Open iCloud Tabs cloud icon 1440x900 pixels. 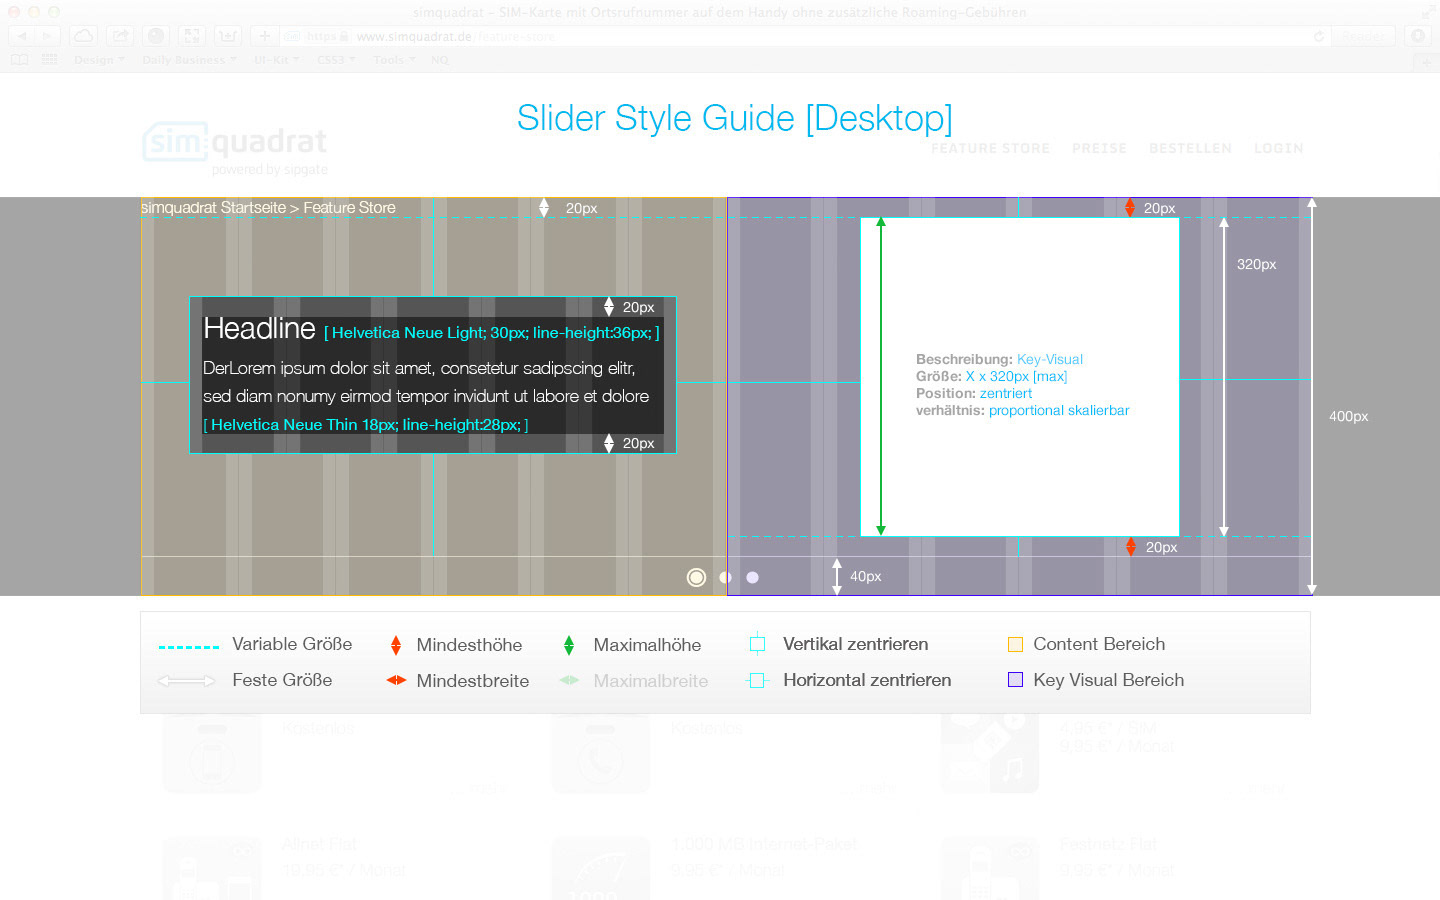click(x=84, y=36)
